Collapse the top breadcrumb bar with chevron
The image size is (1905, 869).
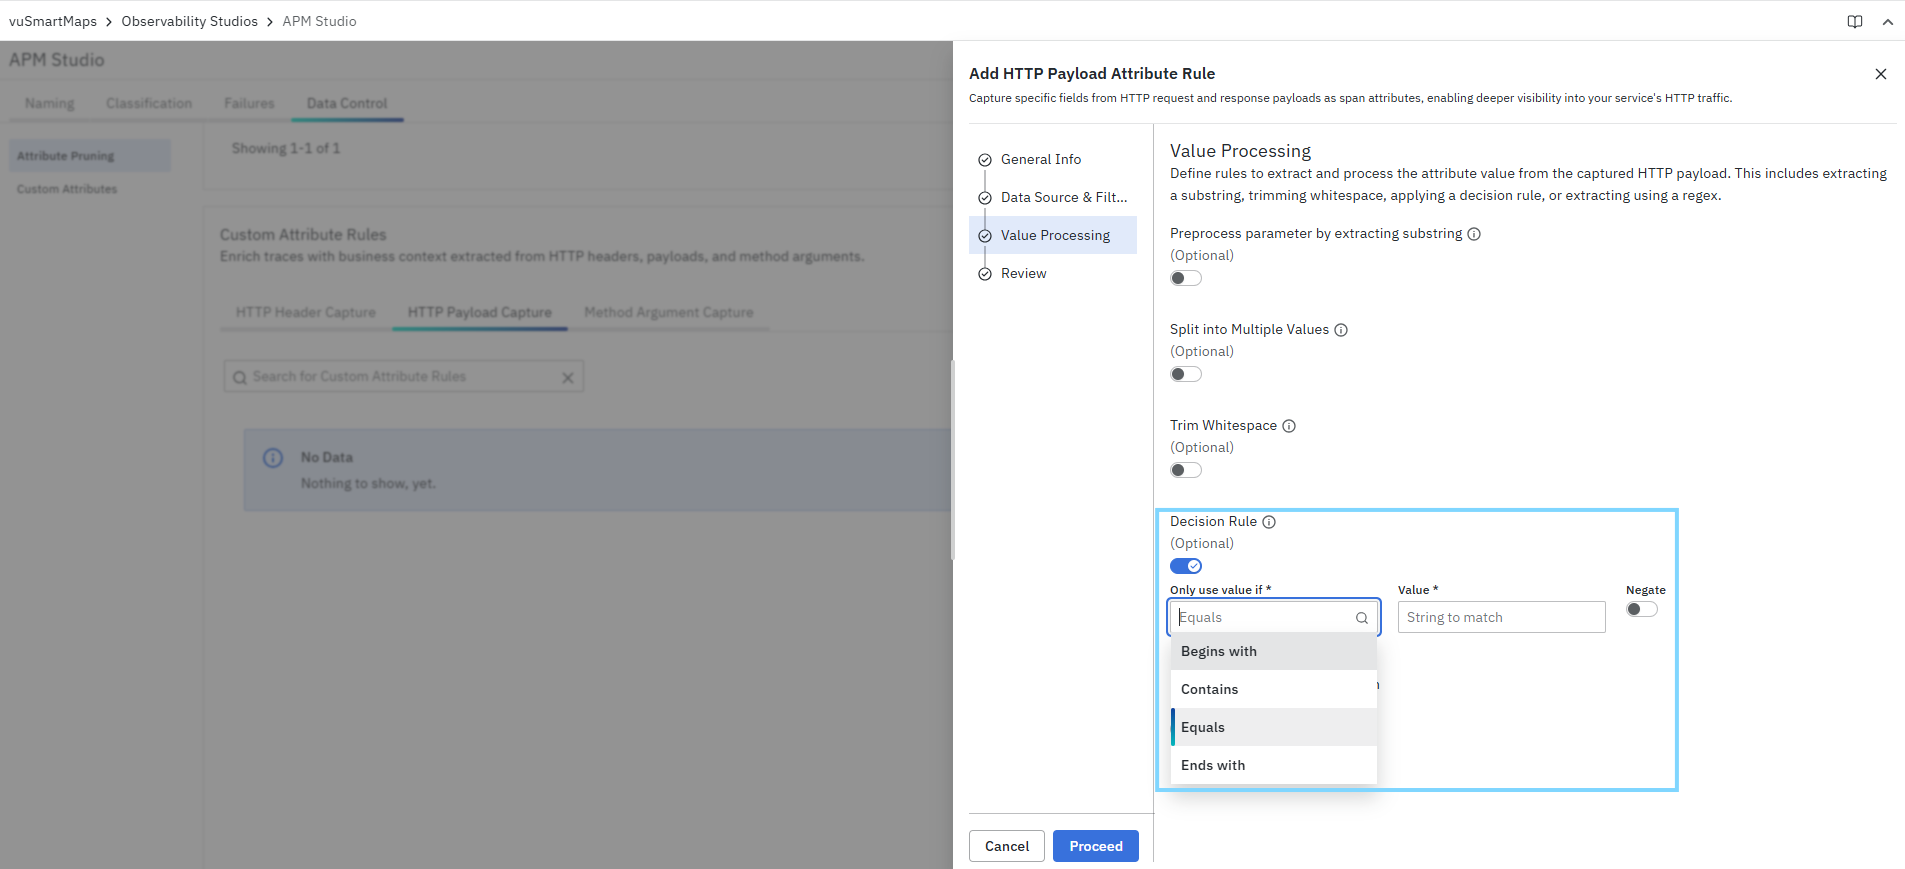(x=1888, y=22)
